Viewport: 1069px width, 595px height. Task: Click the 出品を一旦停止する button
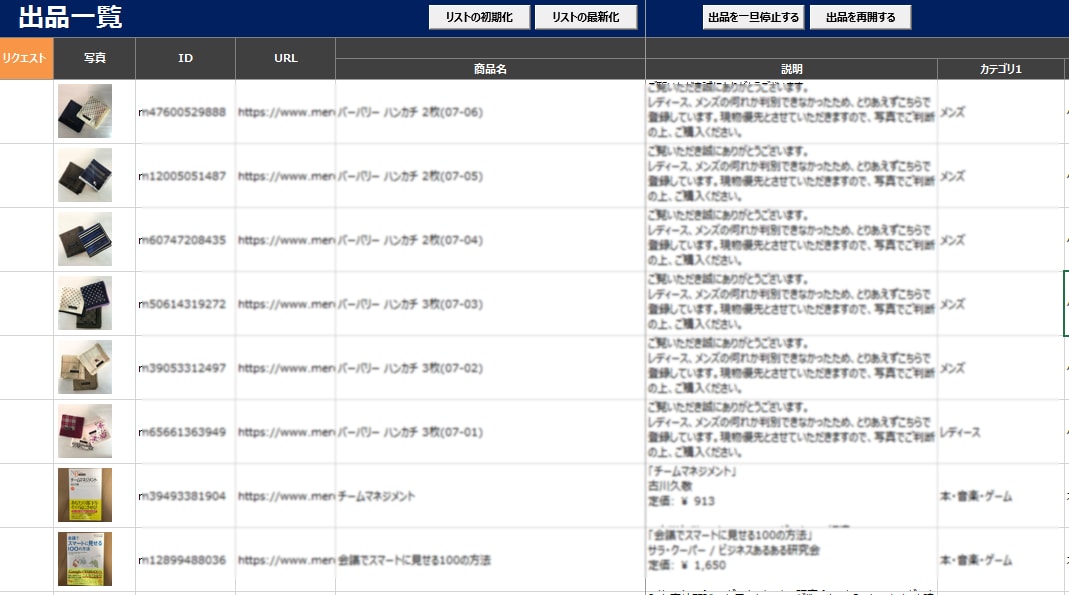[753, 17]
